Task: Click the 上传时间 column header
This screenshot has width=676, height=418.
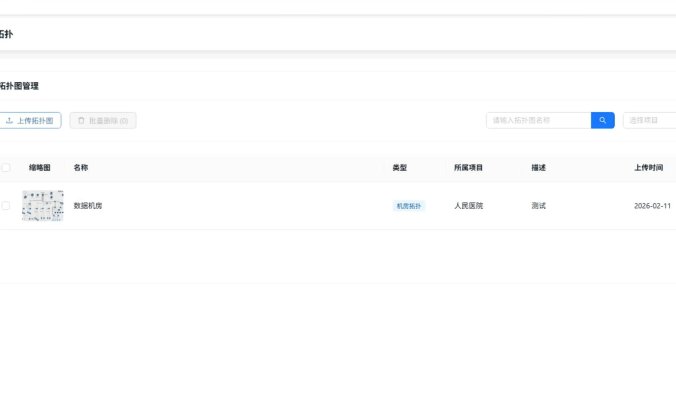Action: pos(648,168)
